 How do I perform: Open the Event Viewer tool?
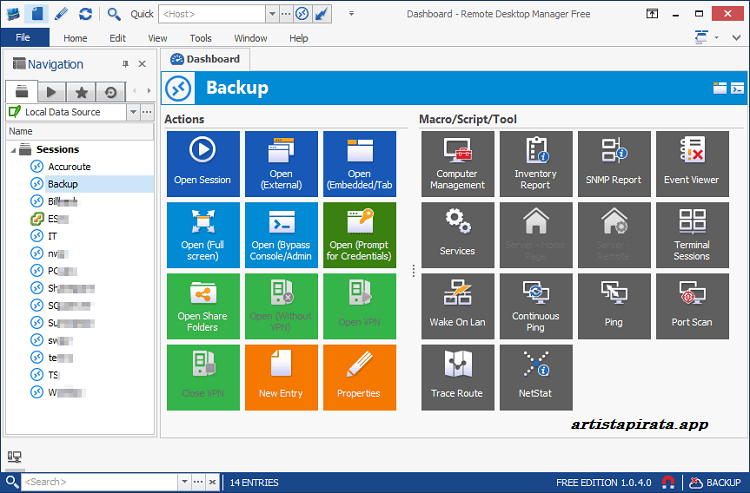click(x=692, y=164)
